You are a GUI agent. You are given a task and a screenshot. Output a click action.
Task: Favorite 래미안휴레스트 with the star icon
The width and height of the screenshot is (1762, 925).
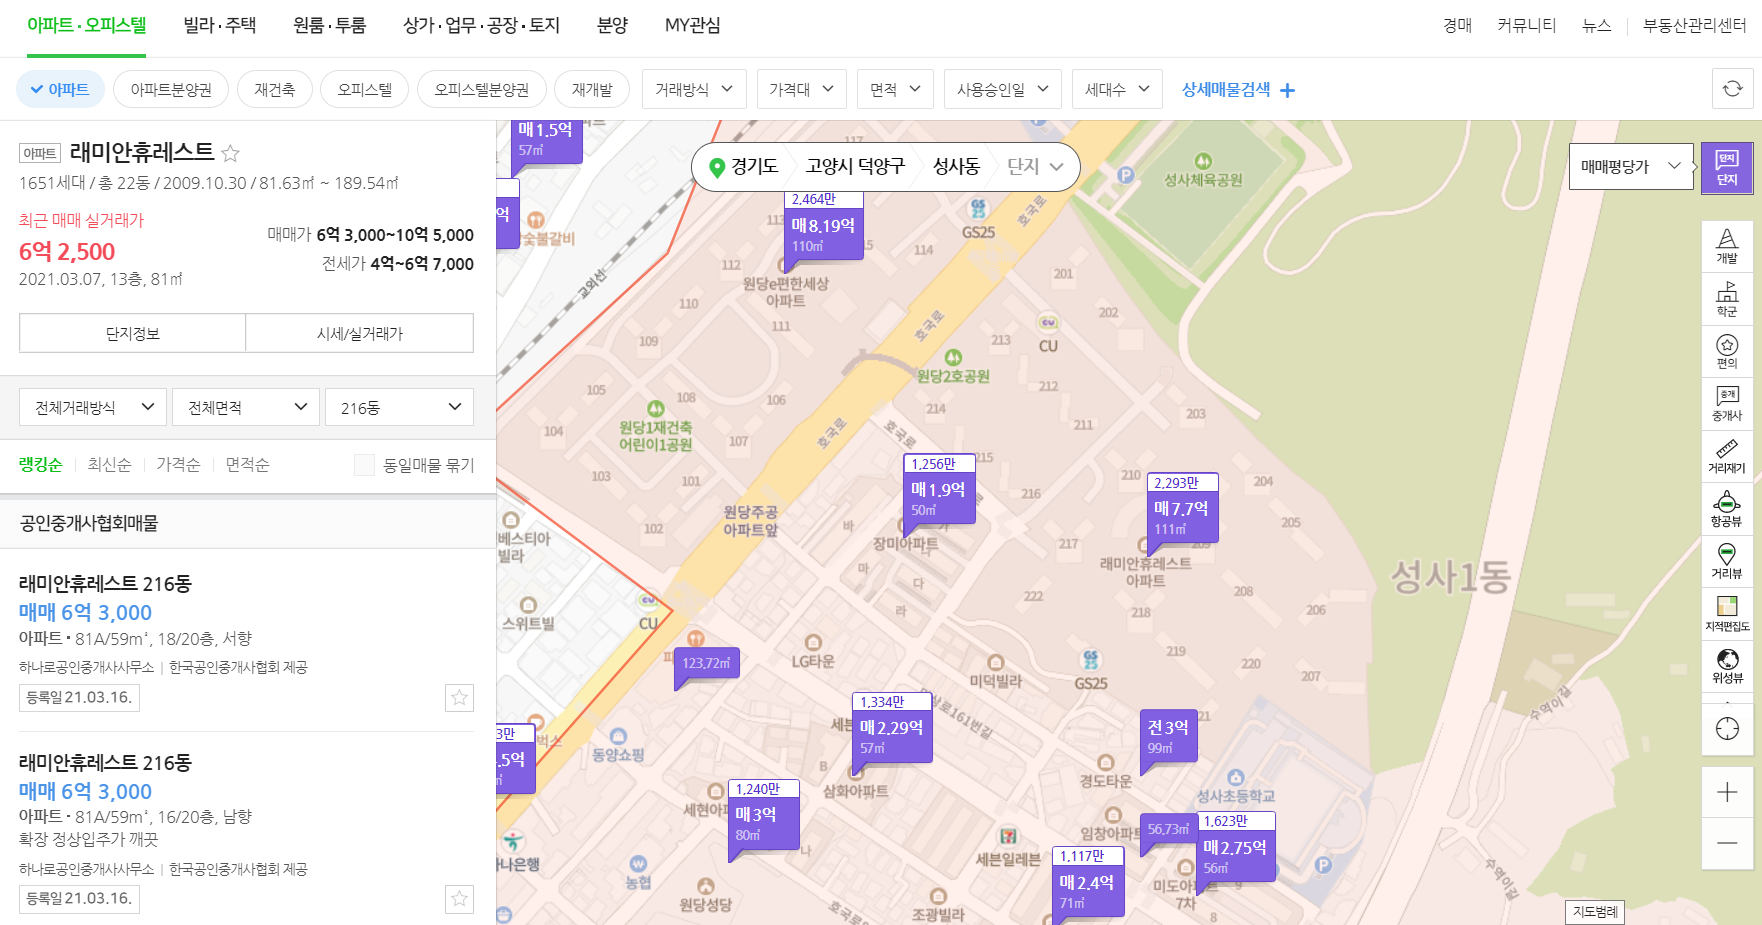tap(230, 153)
